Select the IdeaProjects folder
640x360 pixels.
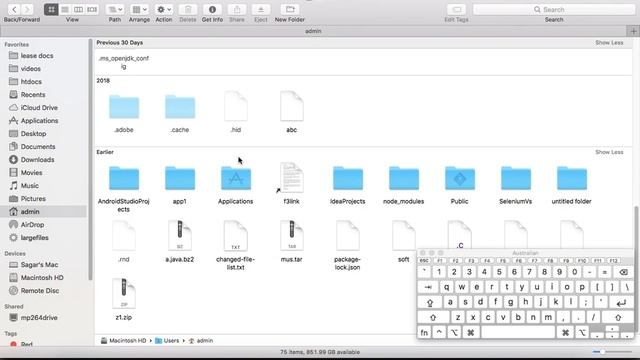348,178
